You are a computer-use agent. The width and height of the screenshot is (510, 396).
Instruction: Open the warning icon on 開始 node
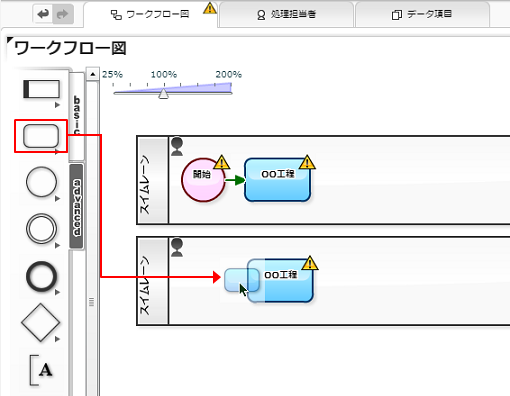(x=222, y=162)
